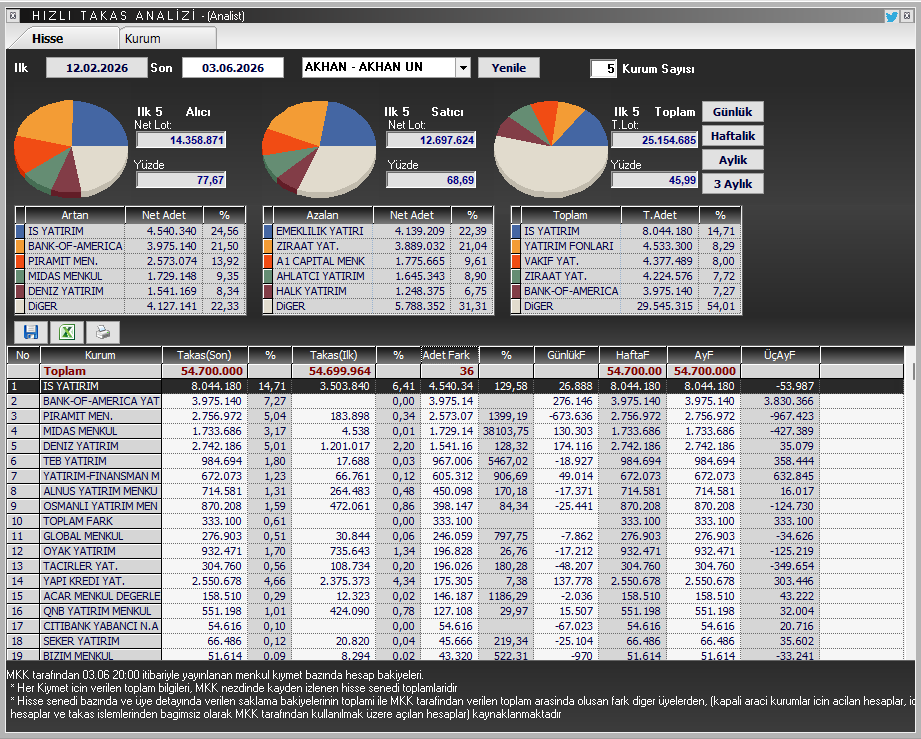The image size is (921, 739).
Task: Select the Haftalik period button
Action: pos(732,136)
